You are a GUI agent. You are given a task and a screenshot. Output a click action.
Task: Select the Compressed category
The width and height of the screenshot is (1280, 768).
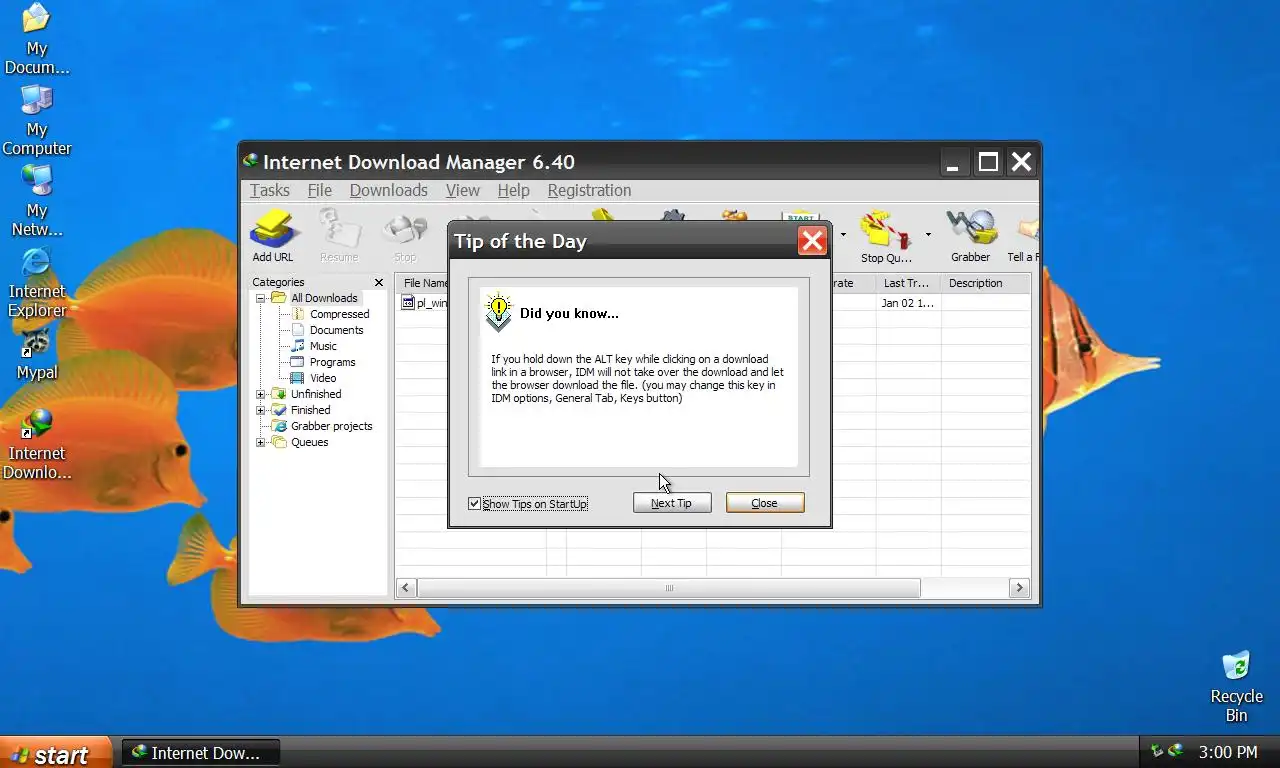click(x=339, y=314)
